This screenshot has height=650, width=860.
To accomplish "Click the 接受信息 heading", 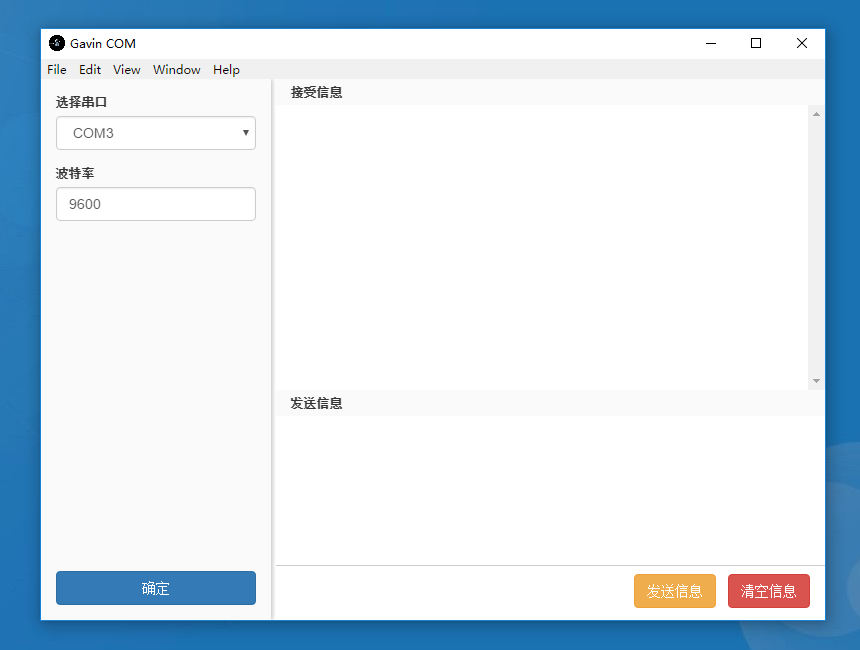I will pos(316,92).
